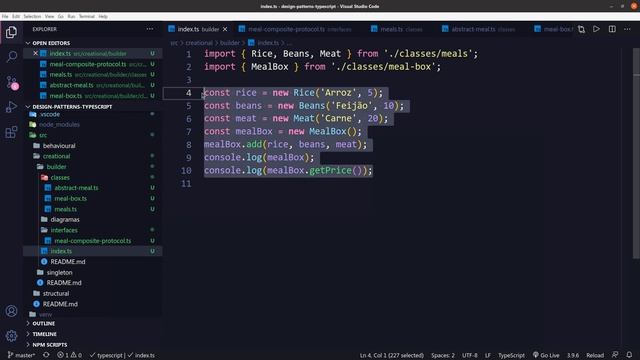Screen dimensions: 640x360
Task: Change encoding via UTF-8 status item
Action: (469, 355)
